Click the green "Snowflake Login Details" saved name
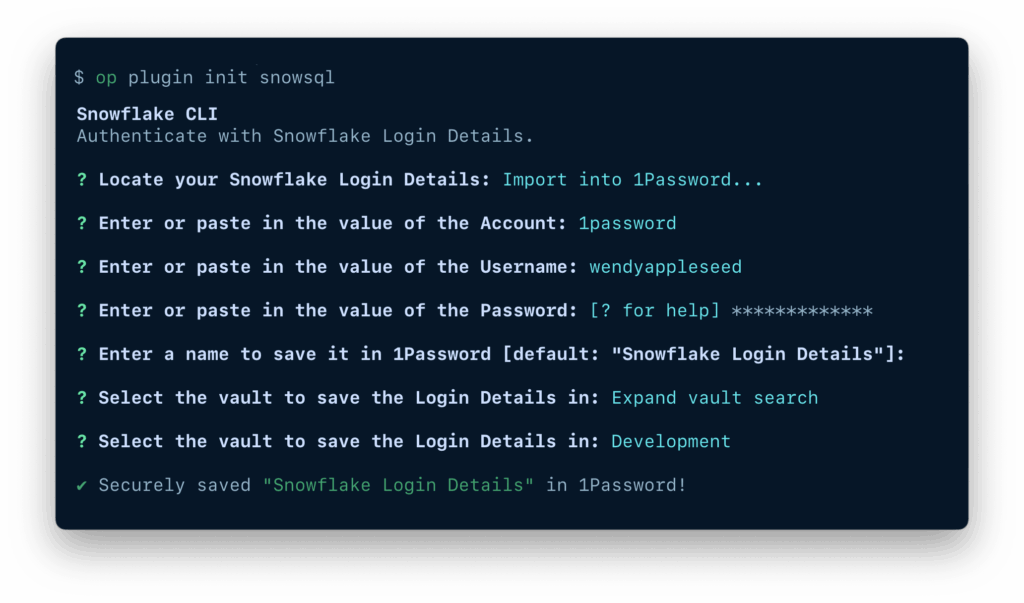Image resolution: width=1024 pixels, height=603 pixels. (398, 485)
